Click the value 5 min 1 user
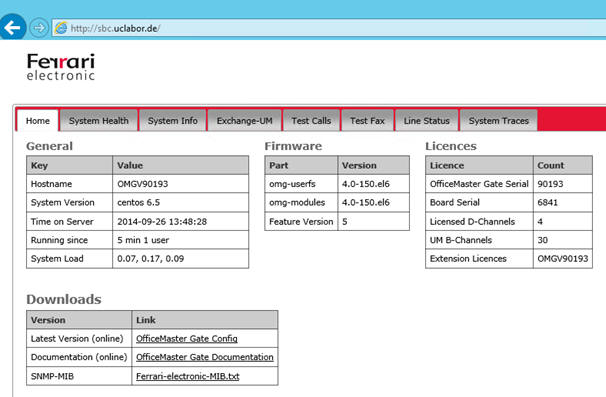The height and width of the screenshot is (397, 606). (180, 240)
